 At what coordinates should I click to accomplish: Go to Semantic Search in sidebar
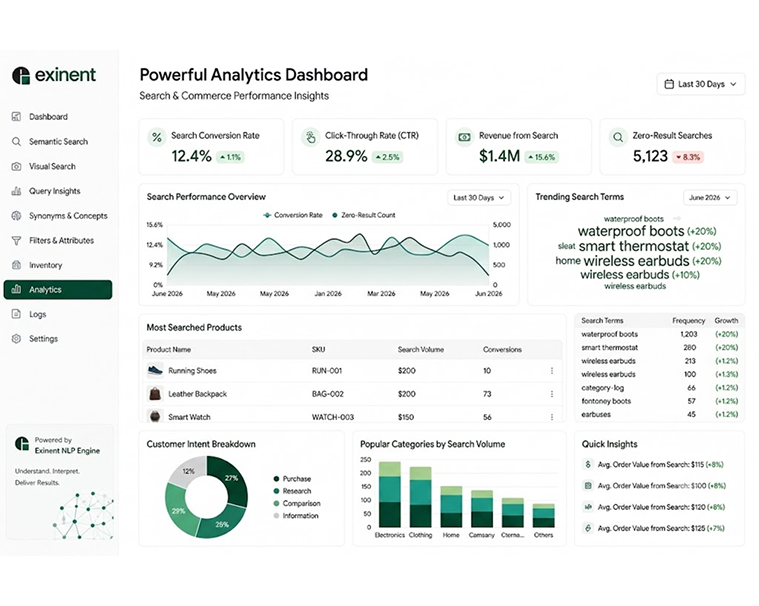(58, 141)
